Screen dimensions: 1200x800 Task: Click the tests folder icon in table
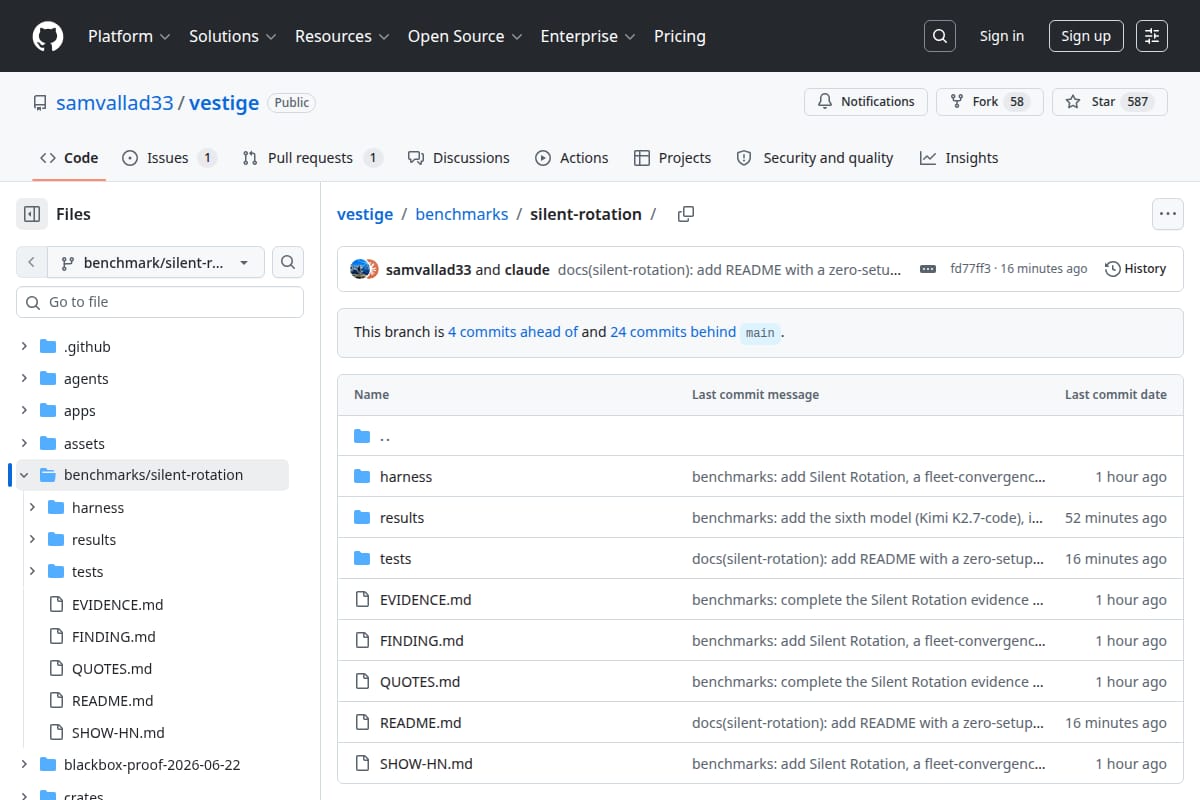pyautogui.click(x=362, y=559)
